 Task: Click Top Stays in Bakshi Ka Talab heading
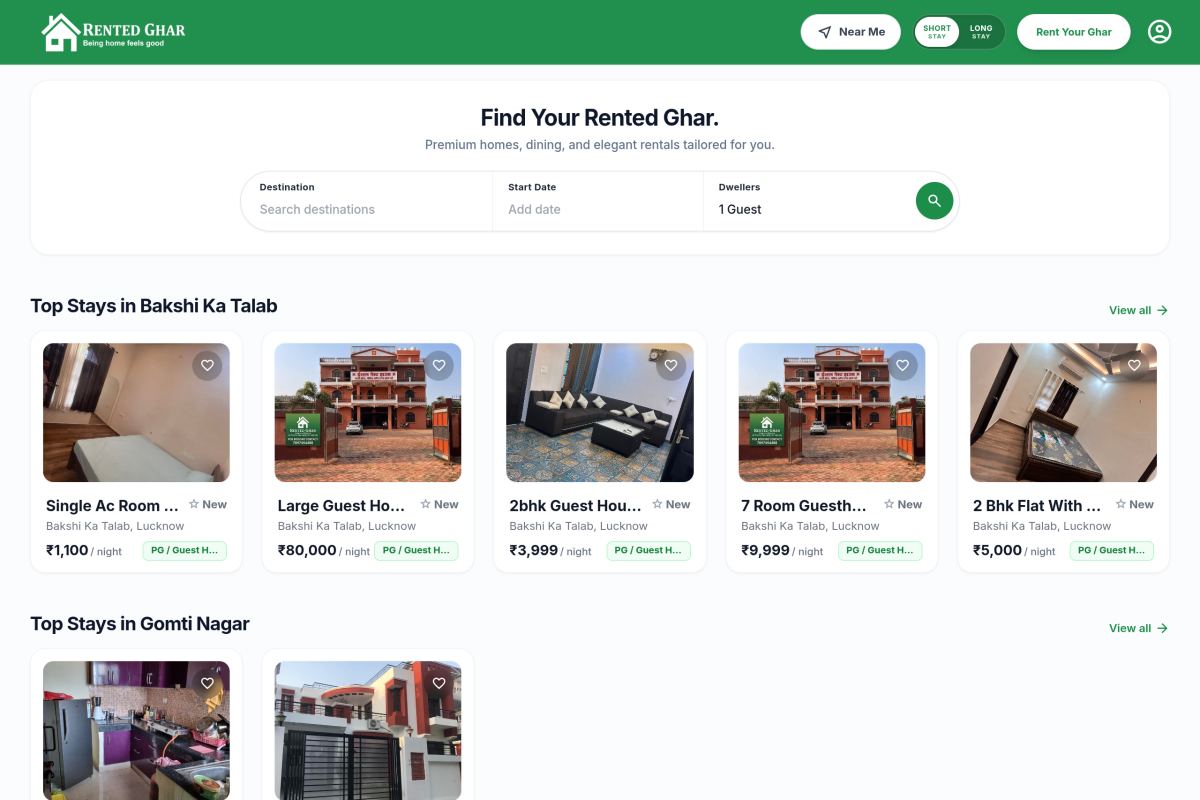pyautogui.click(x=154, y=306)
